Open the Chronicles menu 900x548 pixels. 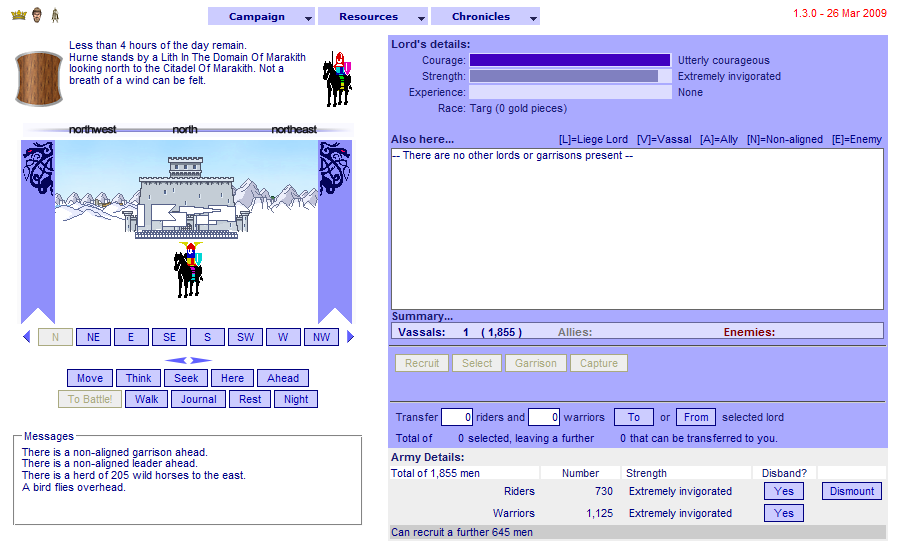click(480, 17)
